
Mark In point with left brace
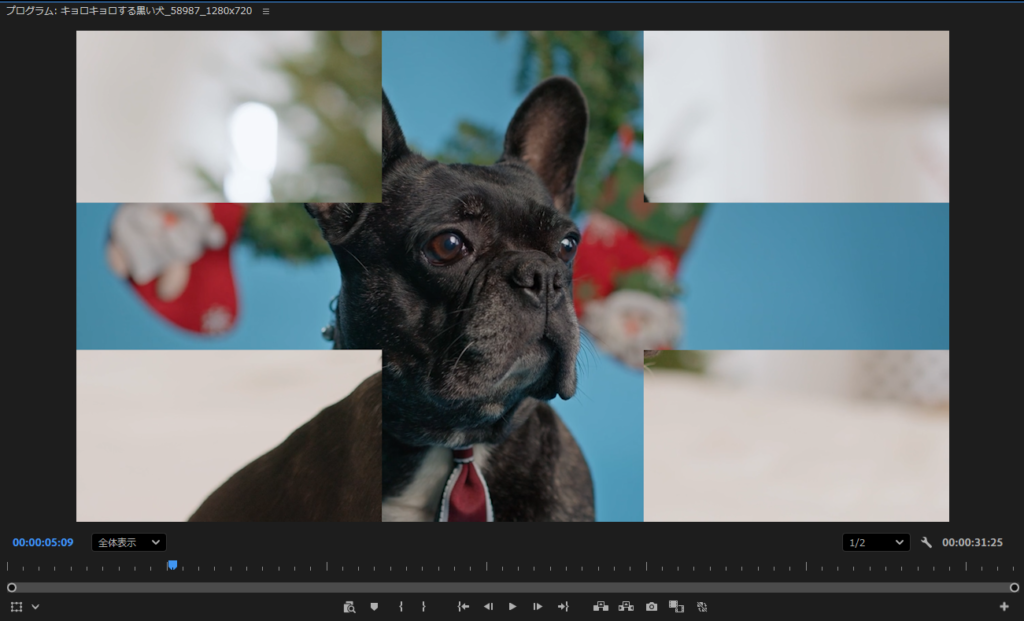click(400, 607)
